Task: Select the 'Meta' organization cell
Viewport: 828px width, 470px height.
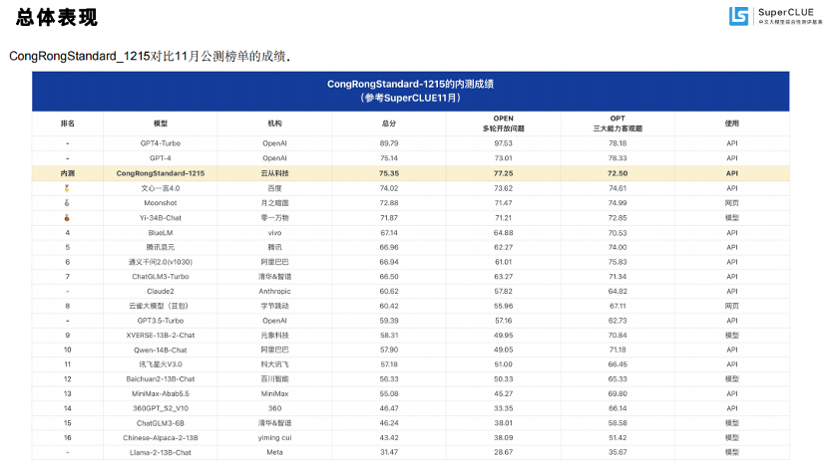Action: (275, 453)
